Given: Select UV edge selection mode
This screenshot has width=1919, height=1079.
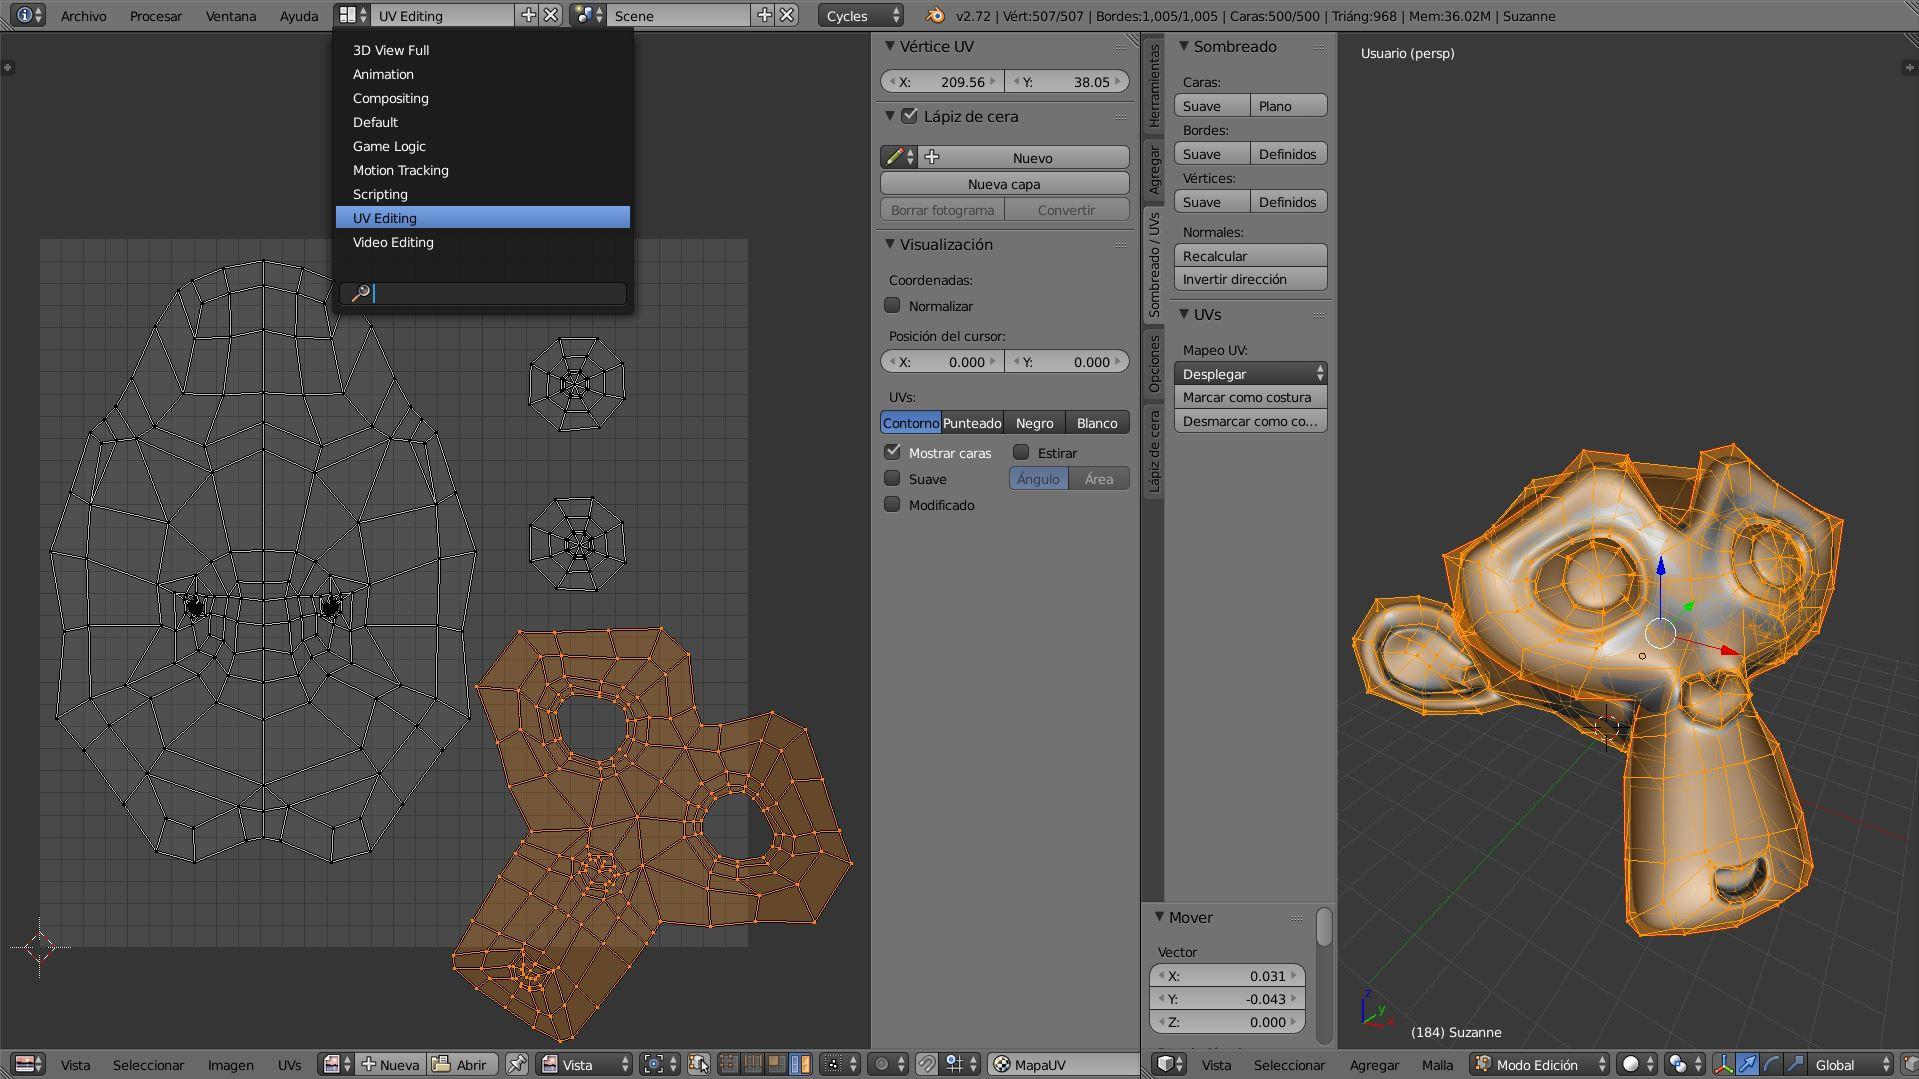Looking at the screenshot, I should (x=752, y=1064).
